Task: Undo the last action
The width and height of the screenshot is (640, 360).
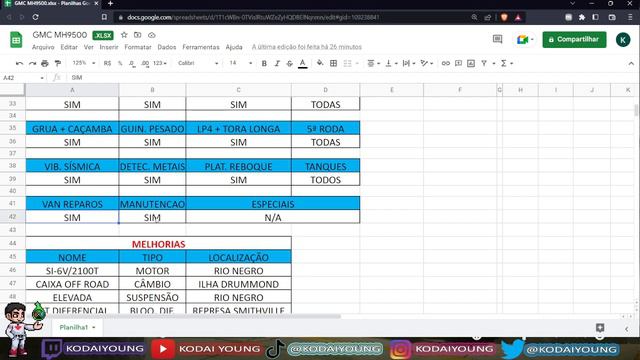Action: (19, 63)
